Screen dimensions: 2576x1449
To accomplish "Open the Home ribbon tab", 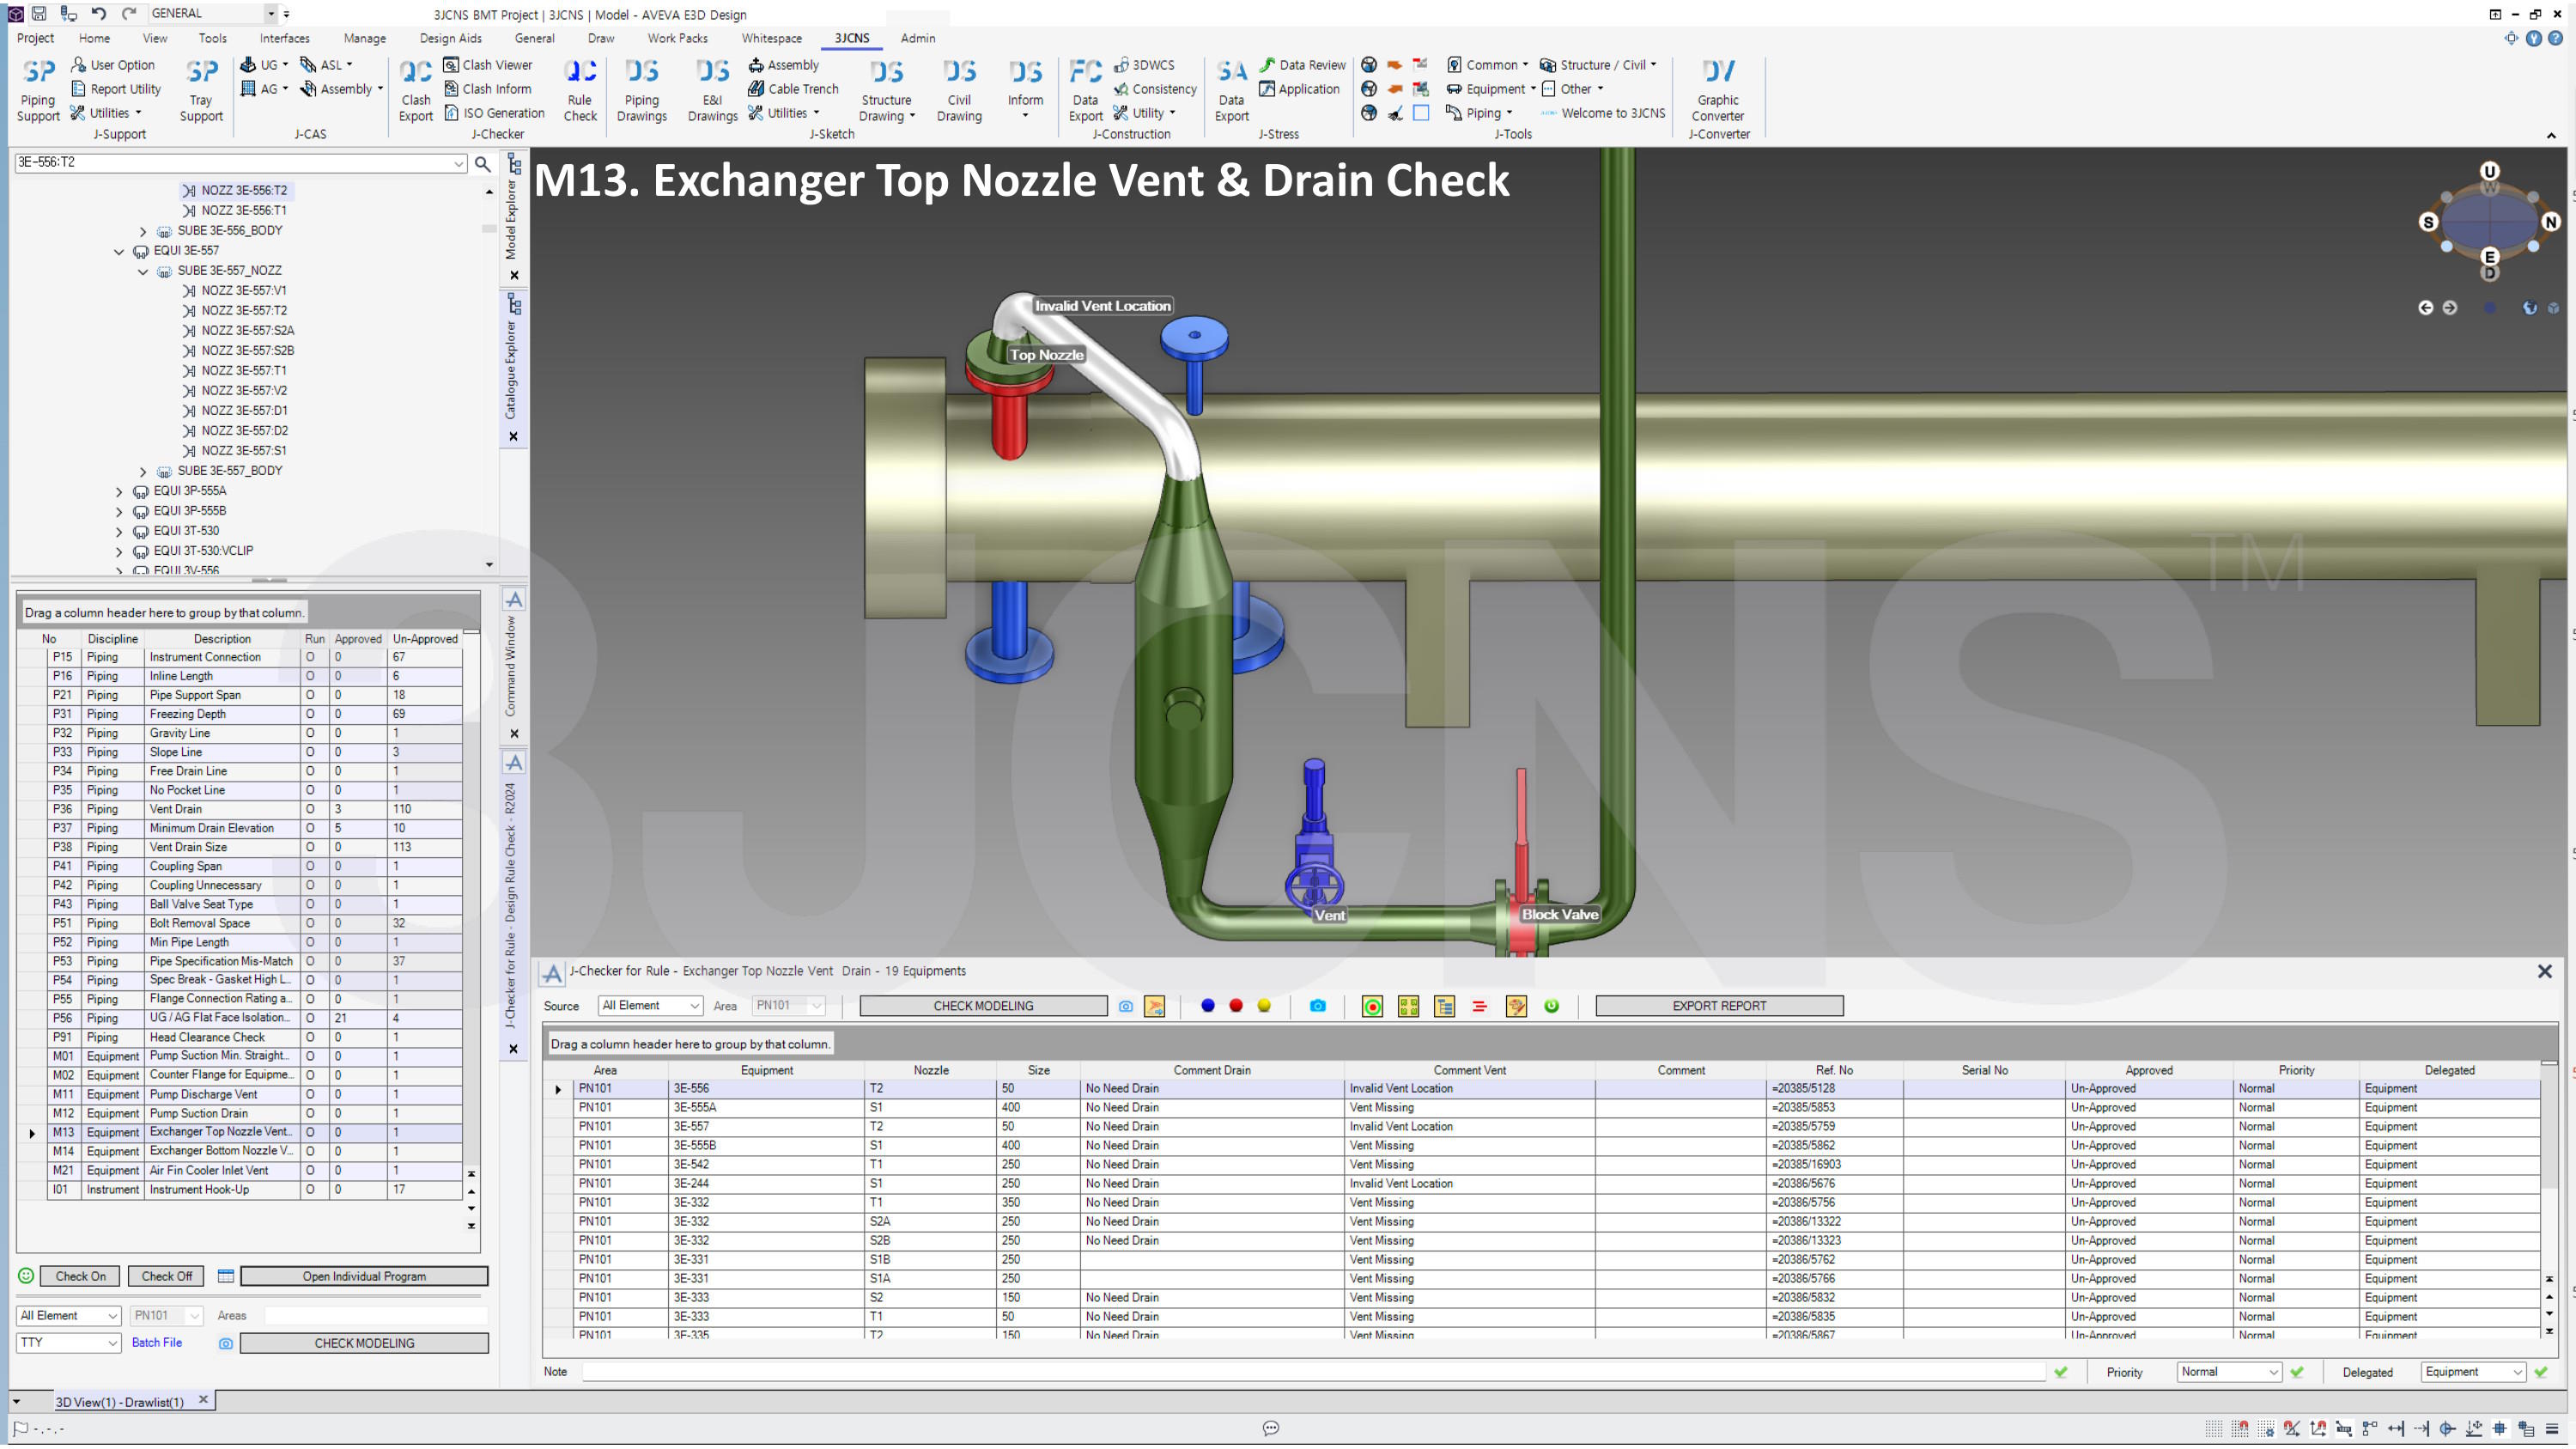I will click(x=94, y=38).
